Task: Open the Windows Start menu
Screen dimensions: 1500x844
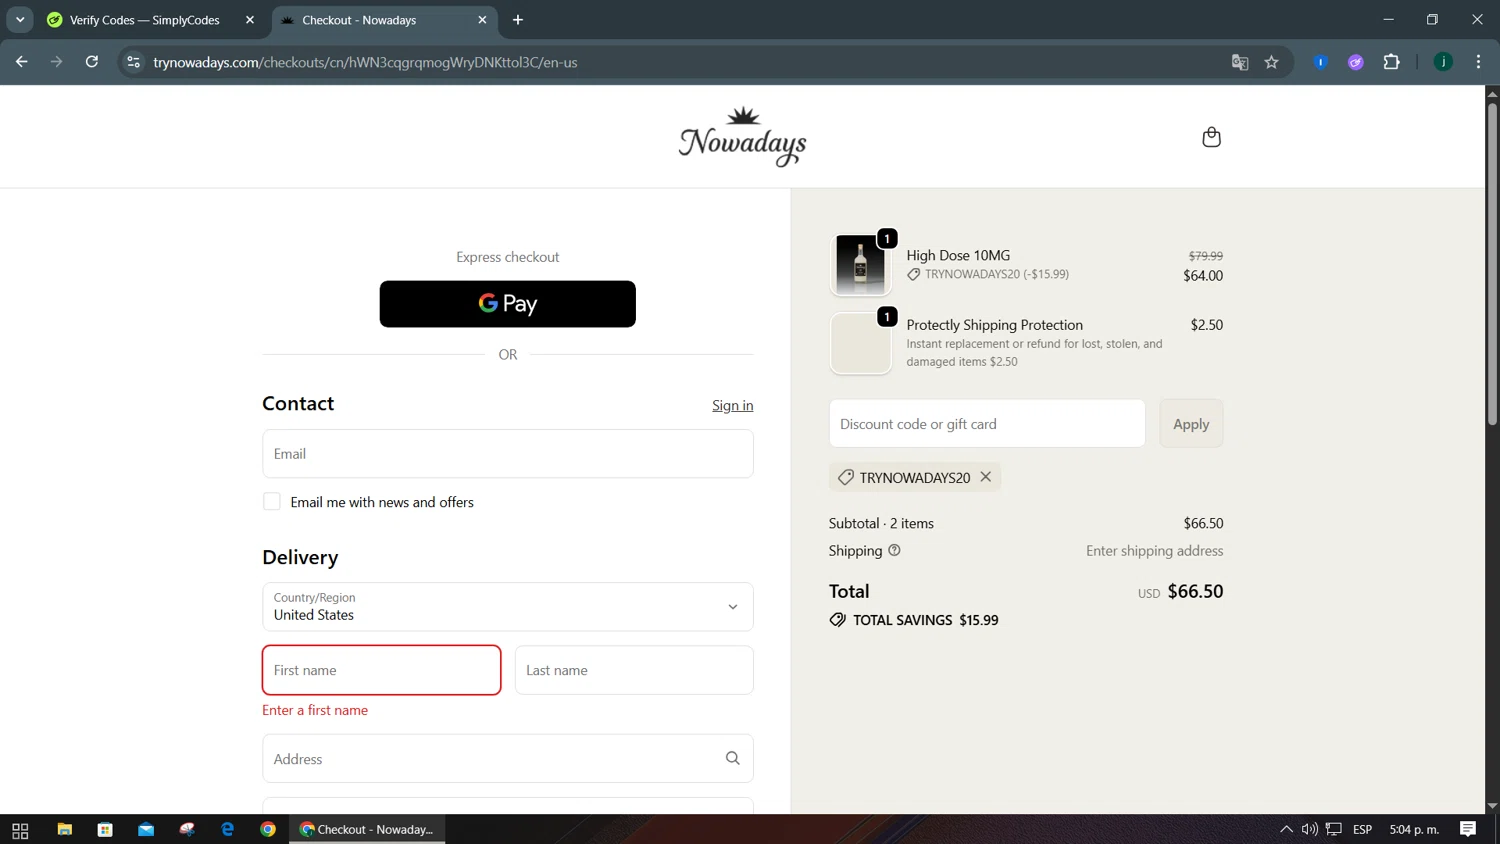Action: [20, 830]
